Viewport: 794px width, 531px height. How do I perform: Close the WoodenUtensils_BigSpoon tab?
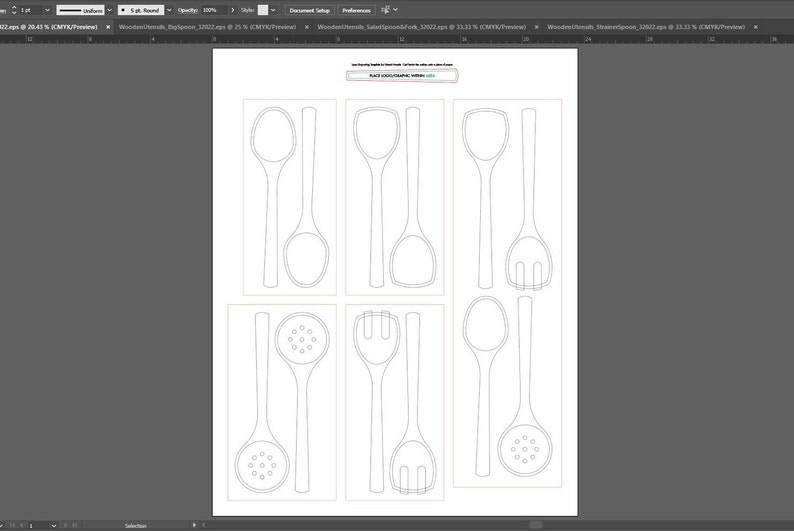click(x=306, y=27)
